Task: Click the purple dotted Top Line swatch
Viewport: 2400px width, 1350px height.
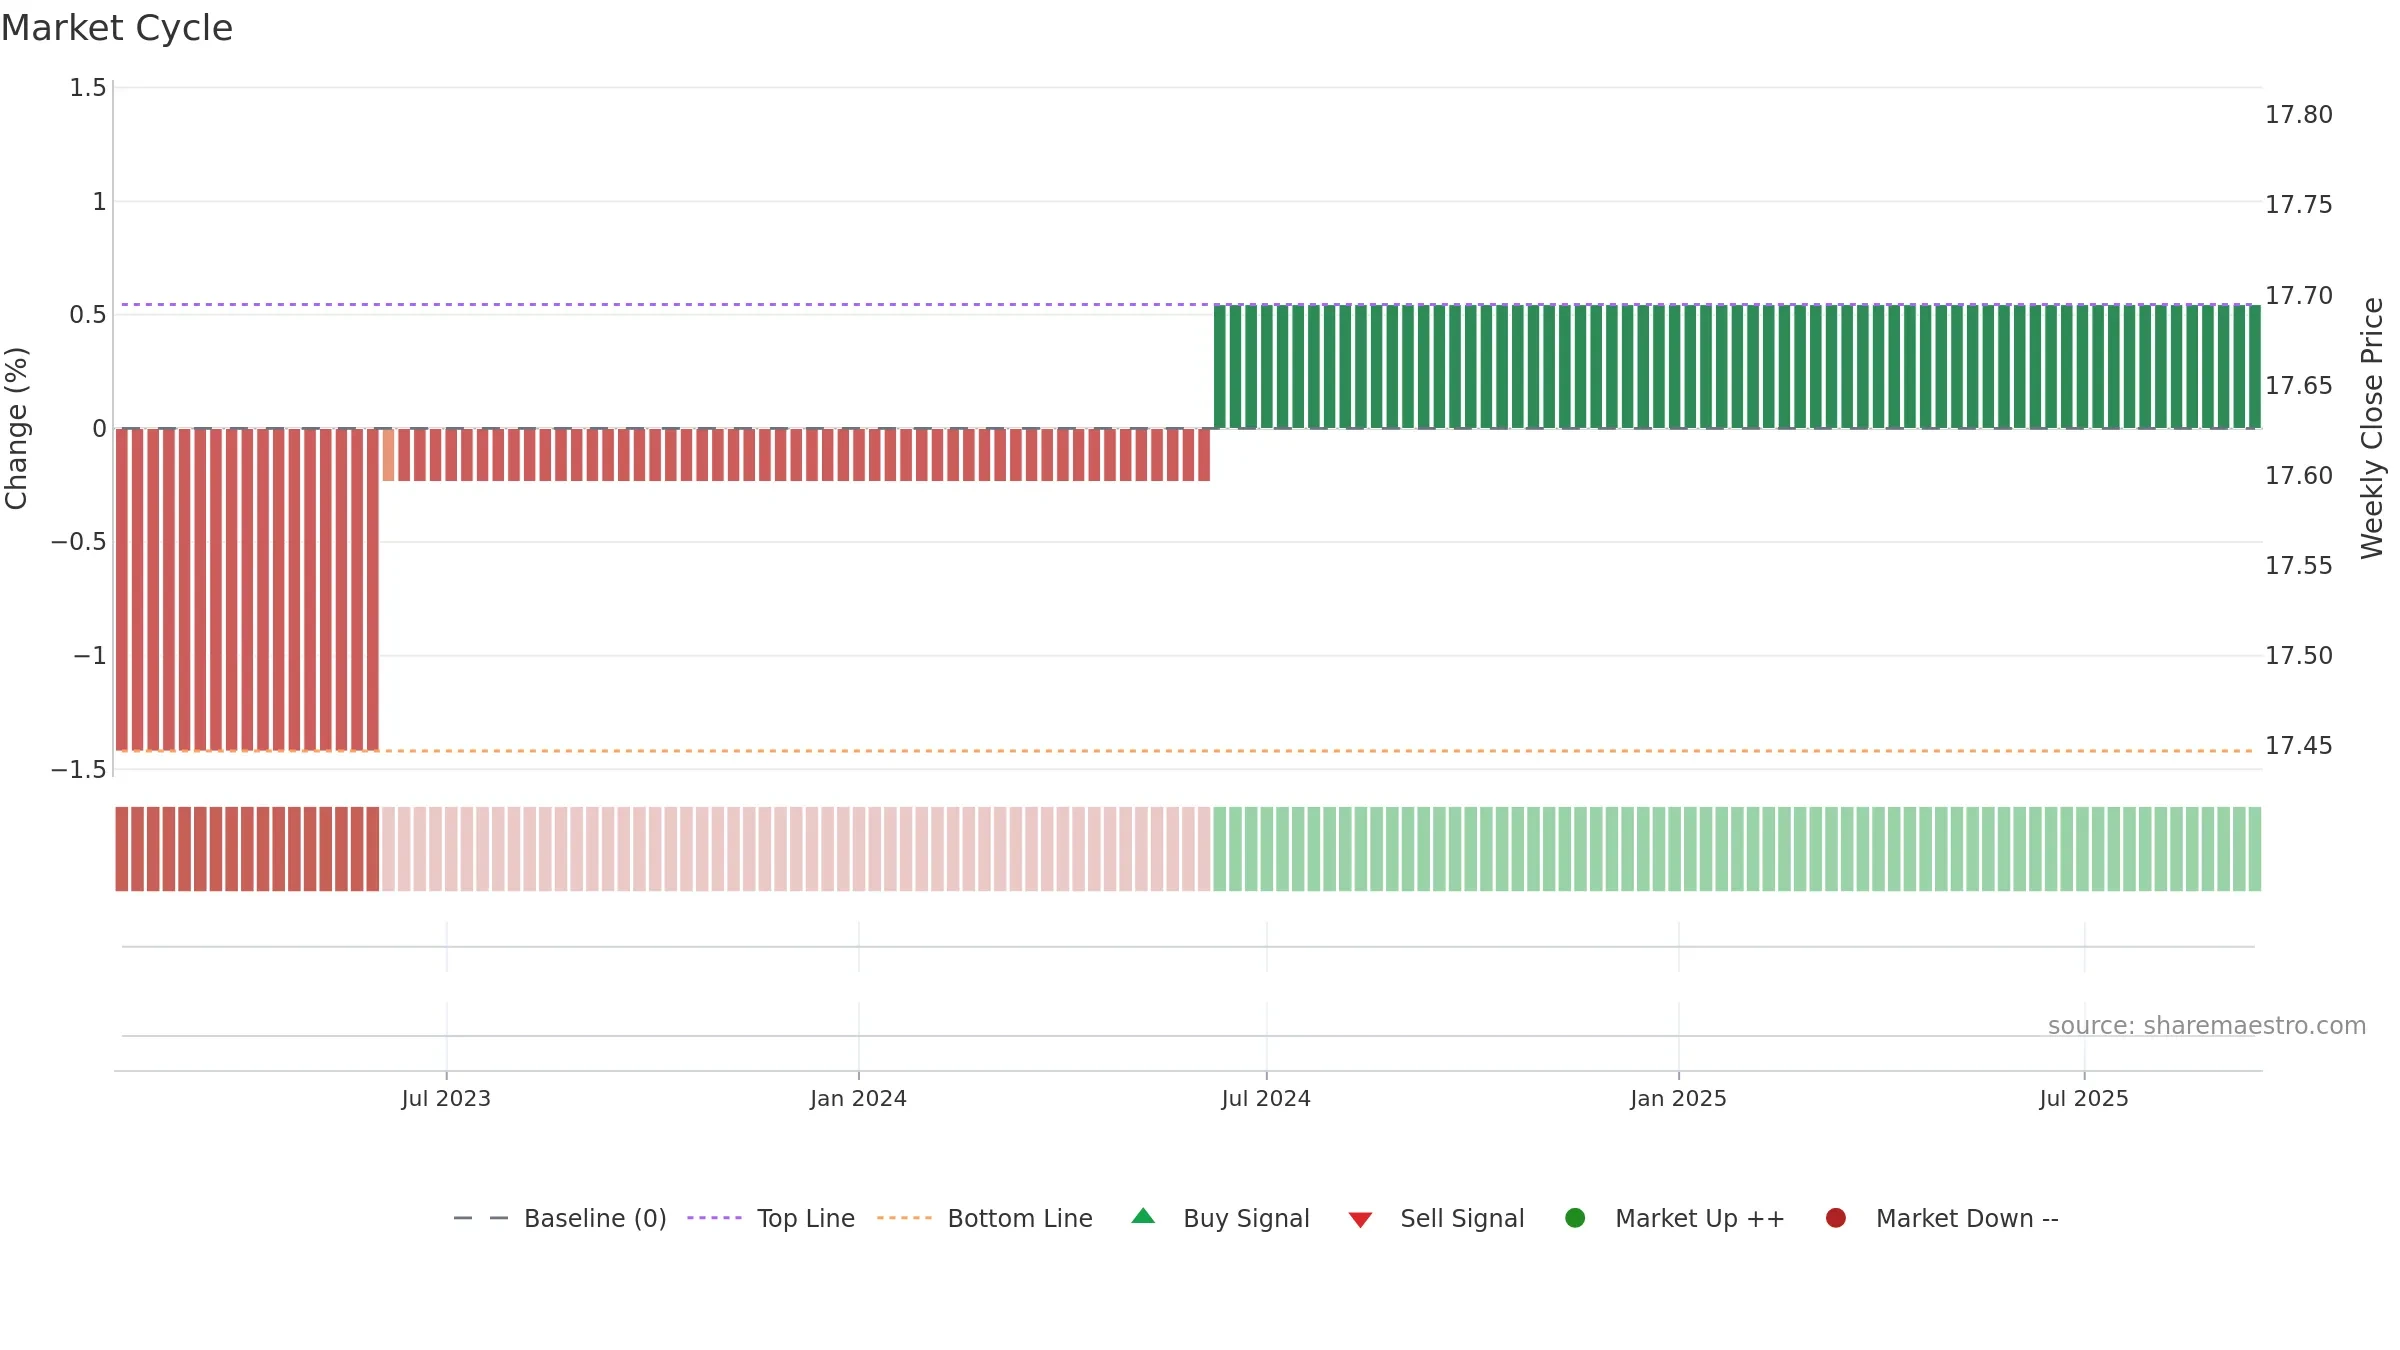Action: [x=714, y=1218]
